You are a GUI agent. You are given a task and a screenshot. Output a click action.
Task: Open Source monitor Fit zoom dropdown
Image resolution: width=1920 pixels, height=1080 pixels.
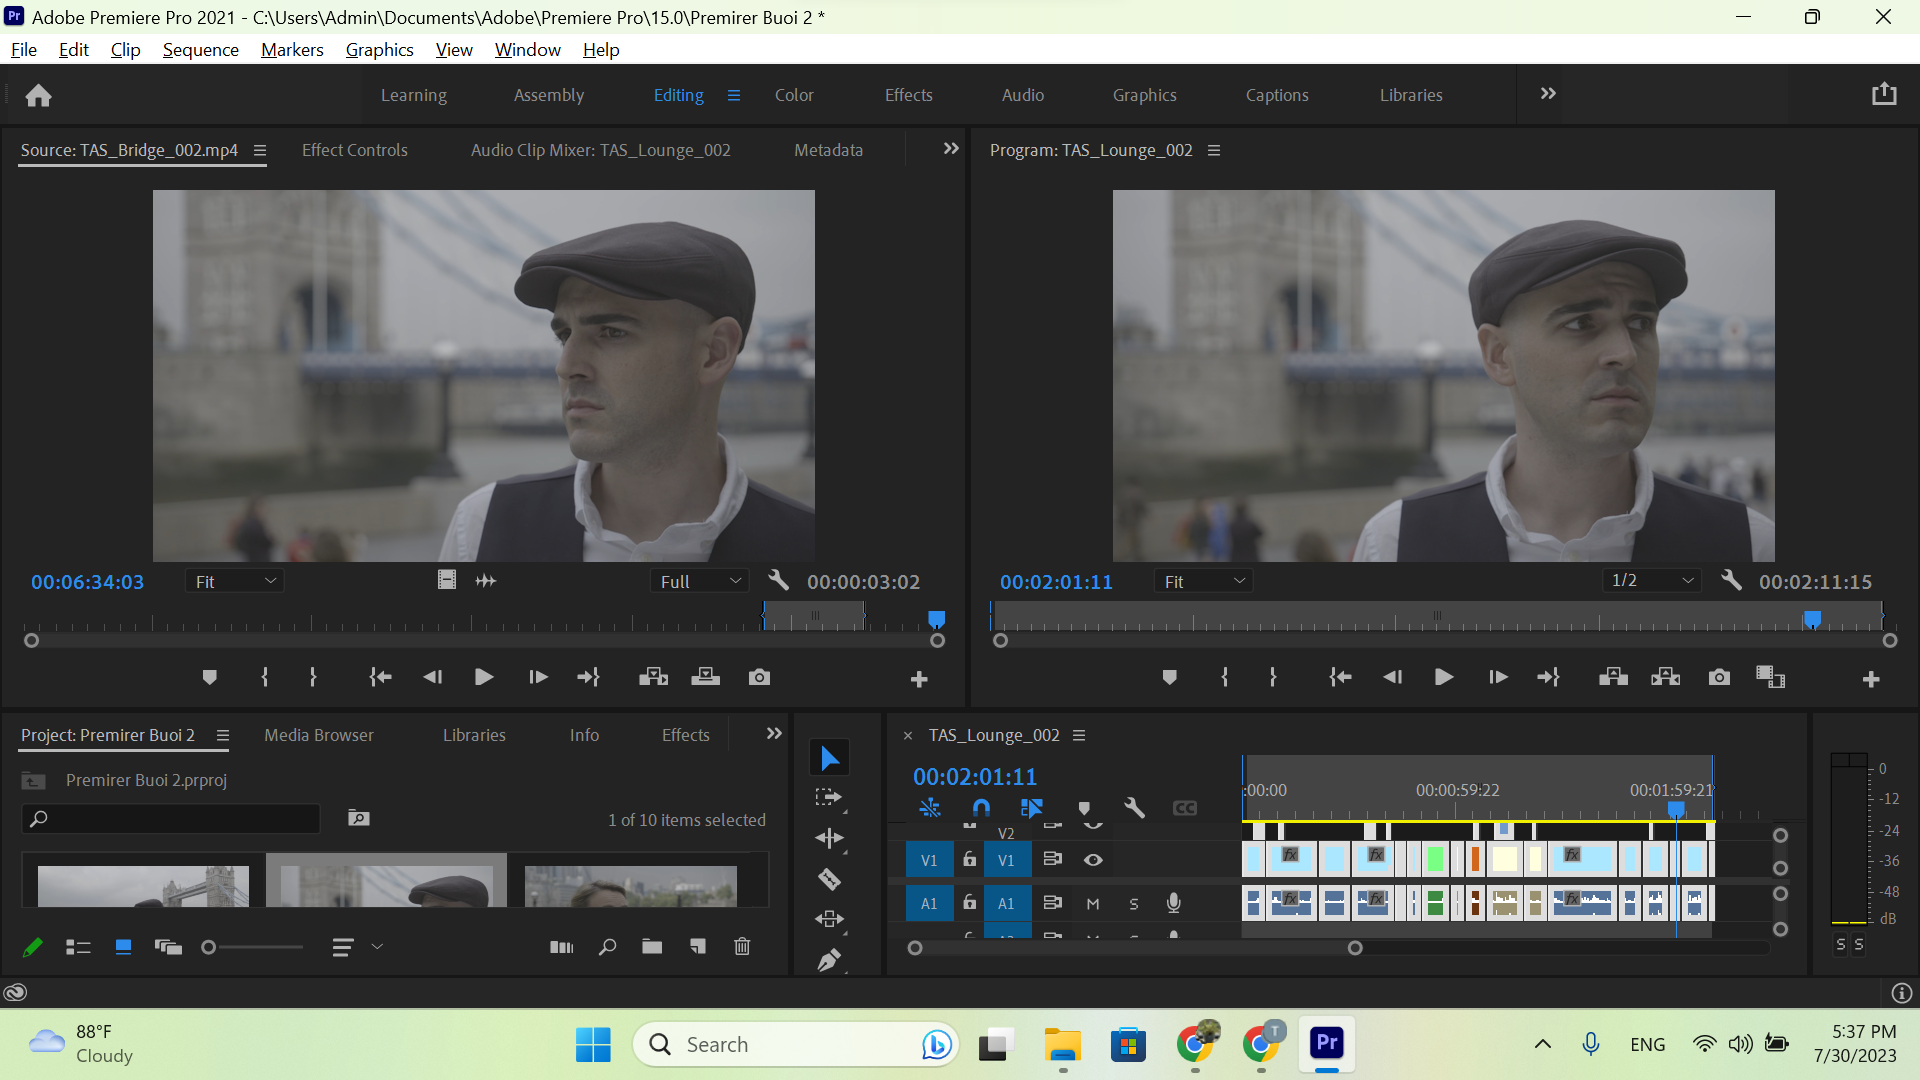(x=235, y=581)
